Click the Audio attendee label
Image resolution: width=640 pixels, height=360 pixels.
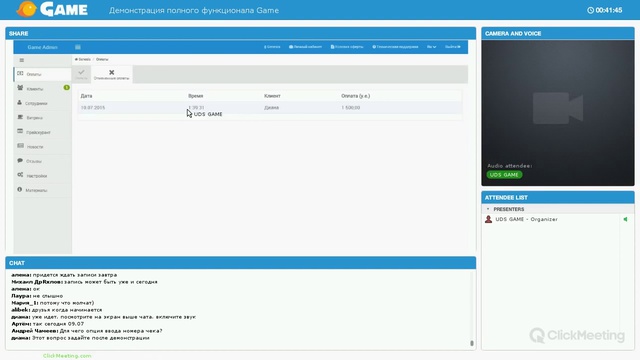tap(509, 166)
